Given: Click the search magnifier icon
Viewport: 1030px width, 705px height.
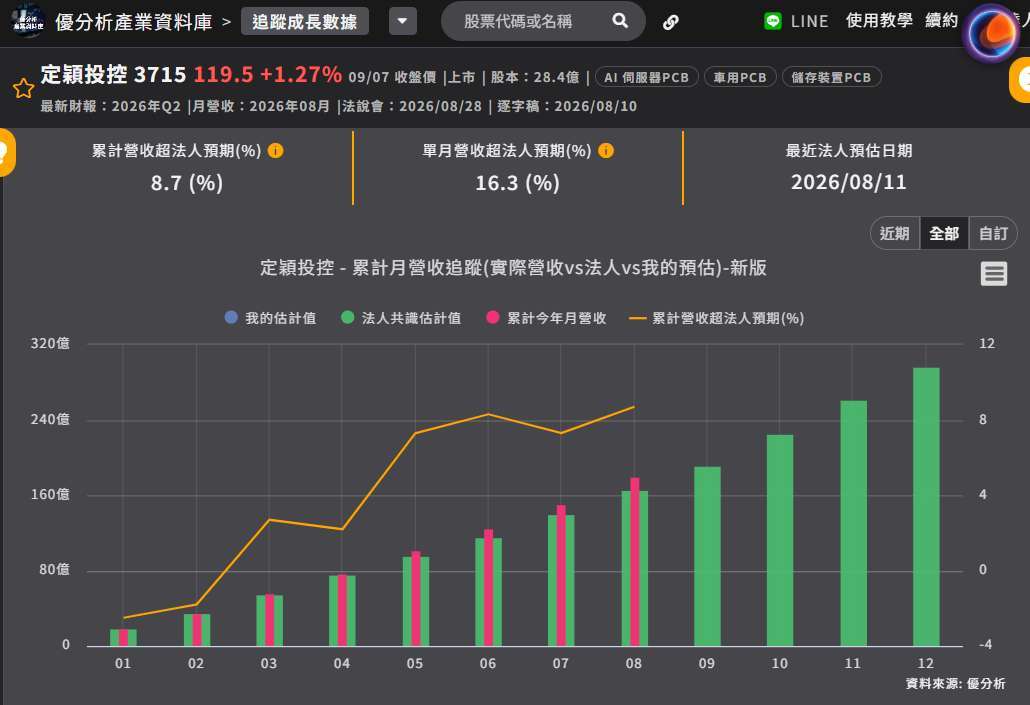Looking at the screenshot, I should point(619,21).
